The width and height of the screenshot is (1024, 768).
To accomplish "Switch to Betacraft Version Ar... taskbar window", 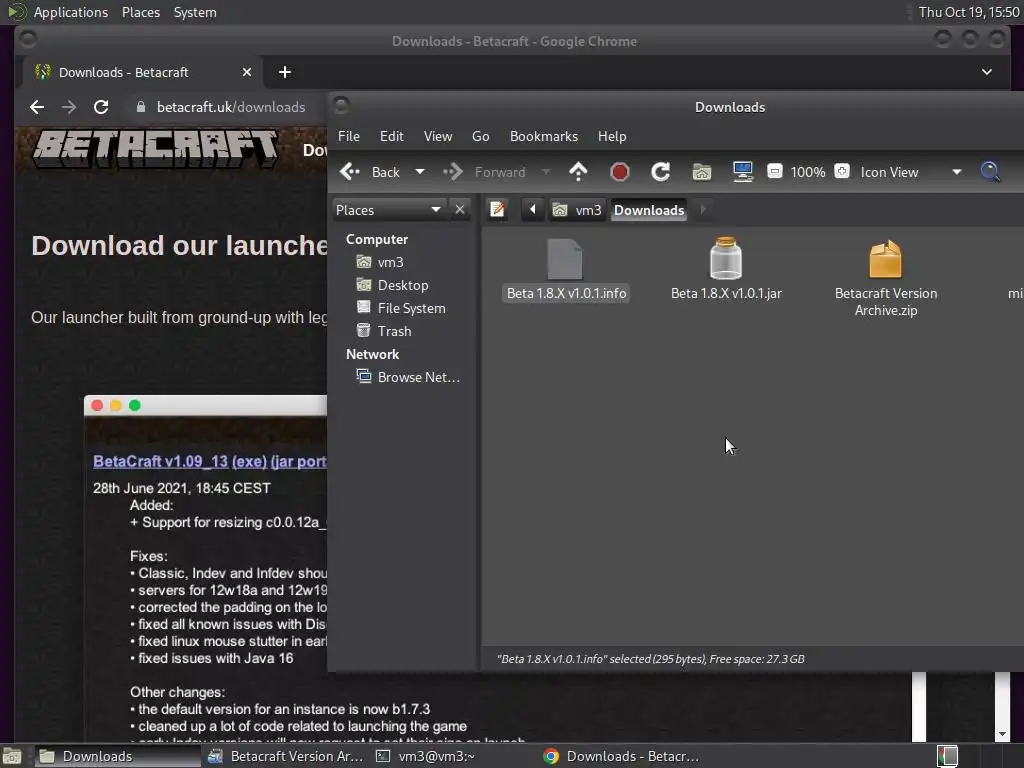I will (x=285, y=756).
